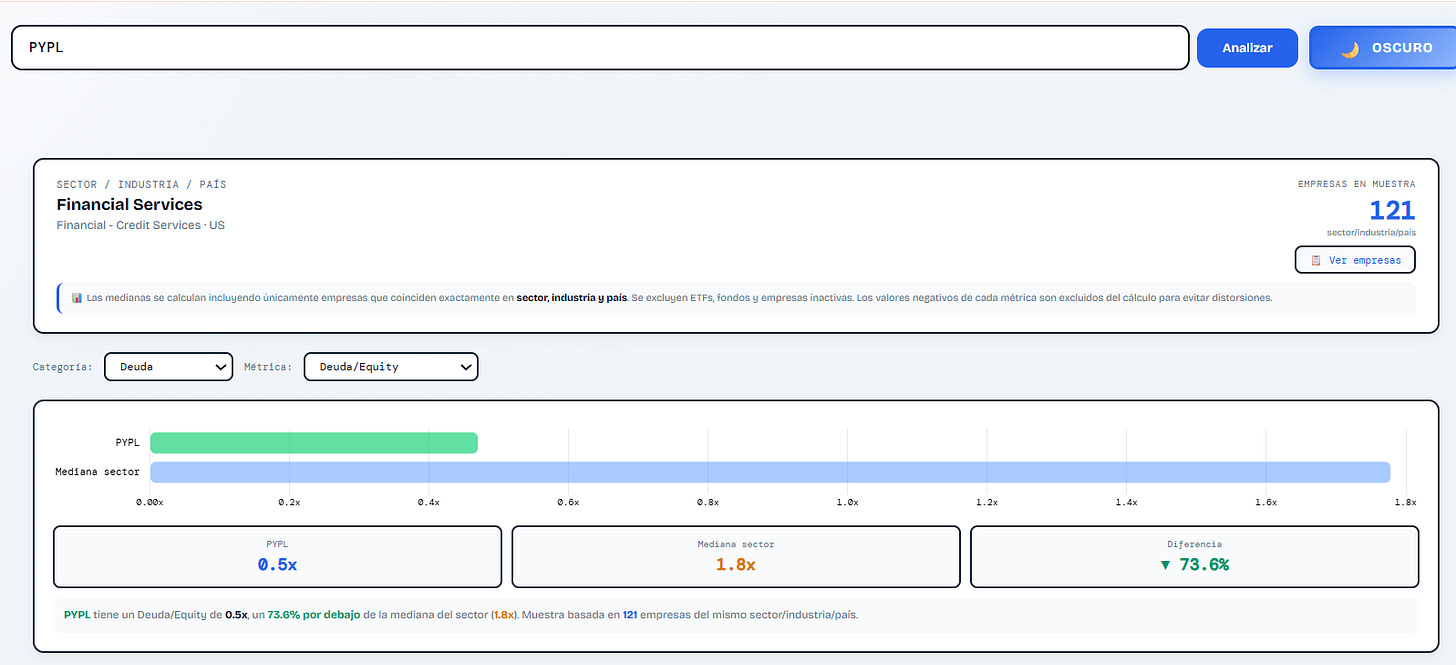This screenshot has width=1456, height=665.
Task: Click the 0.6x axis tick label
Action: click(x=569, y=502)
